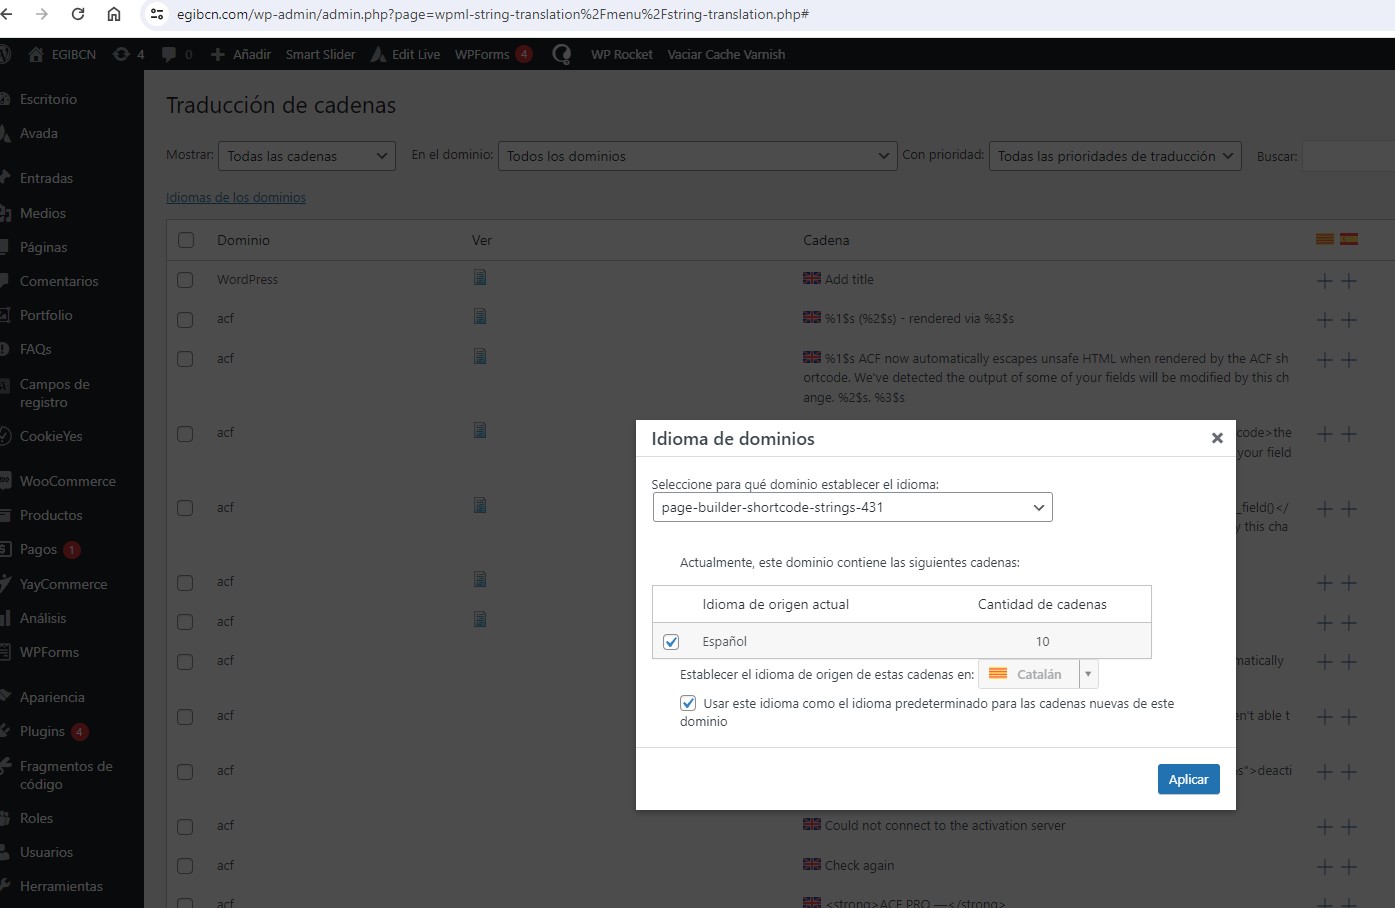Open the view document icon for WordPress row
Viewport: 1395px width, 908px height.
coord(480,277)
